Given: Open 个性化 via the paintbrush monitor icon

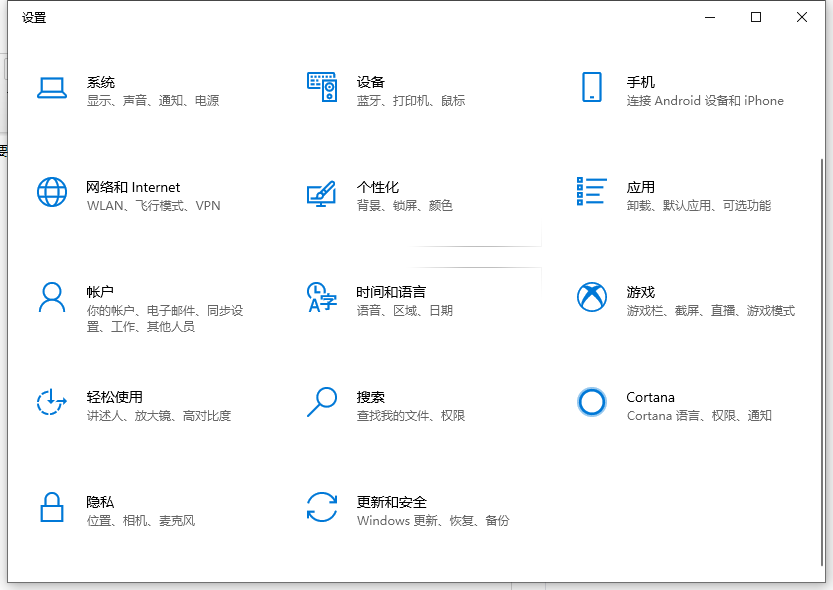Looking at the screenshot, I should (x=321, y=193).
